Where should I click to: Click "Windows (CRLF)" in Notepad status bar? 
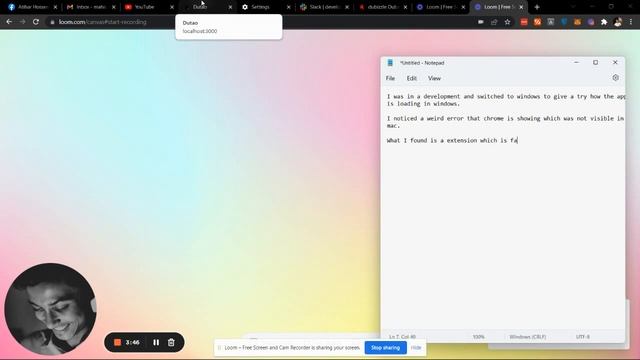pos(527,337)
